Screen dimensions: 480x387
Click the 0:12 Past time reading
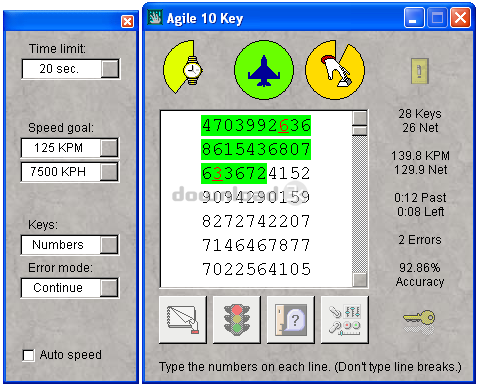pos(420,198)
